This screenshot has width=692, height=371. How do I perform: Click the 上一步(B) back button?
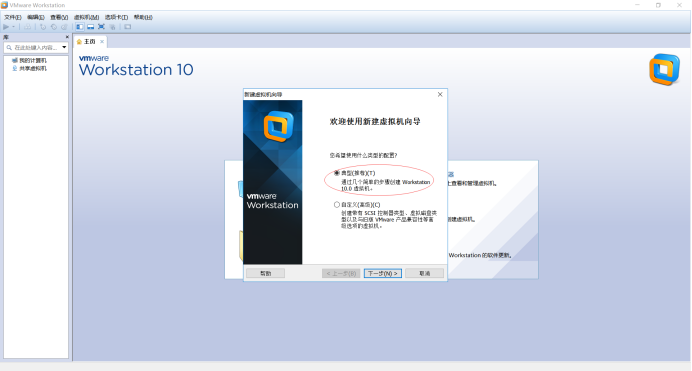341,274
